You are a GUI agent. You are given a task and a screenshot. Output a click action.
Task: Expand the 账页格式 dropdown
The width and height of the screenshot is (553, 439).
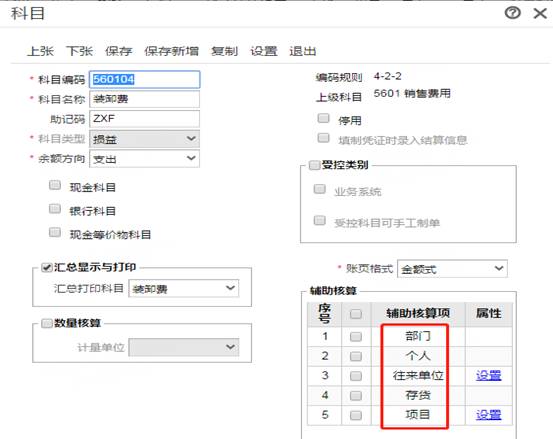(x=452, y=269)
